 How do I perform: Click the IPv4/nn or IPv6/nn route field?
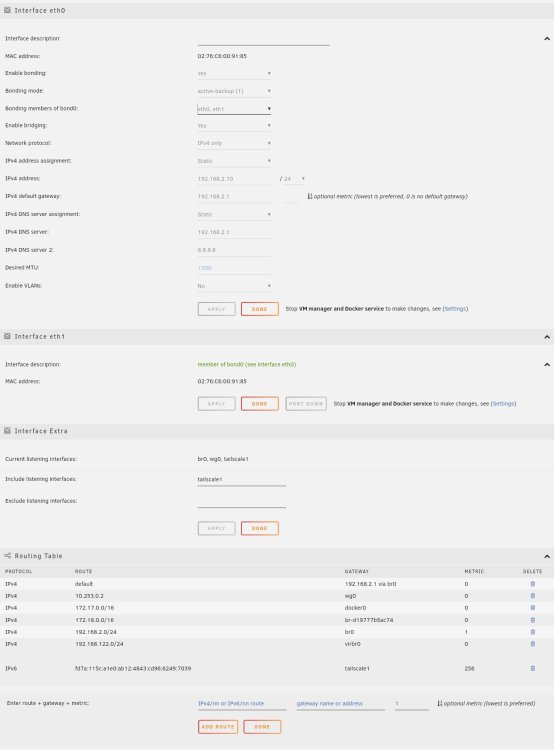[242, 704]
